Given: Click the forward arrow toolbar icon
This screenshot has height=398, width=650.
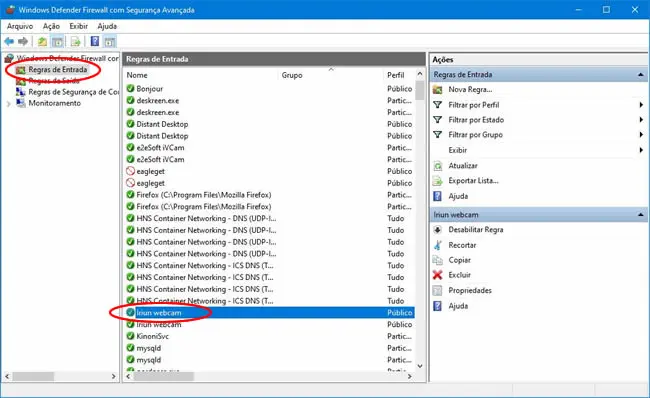Looking at the screenshot, I should (x=23, y=41).
